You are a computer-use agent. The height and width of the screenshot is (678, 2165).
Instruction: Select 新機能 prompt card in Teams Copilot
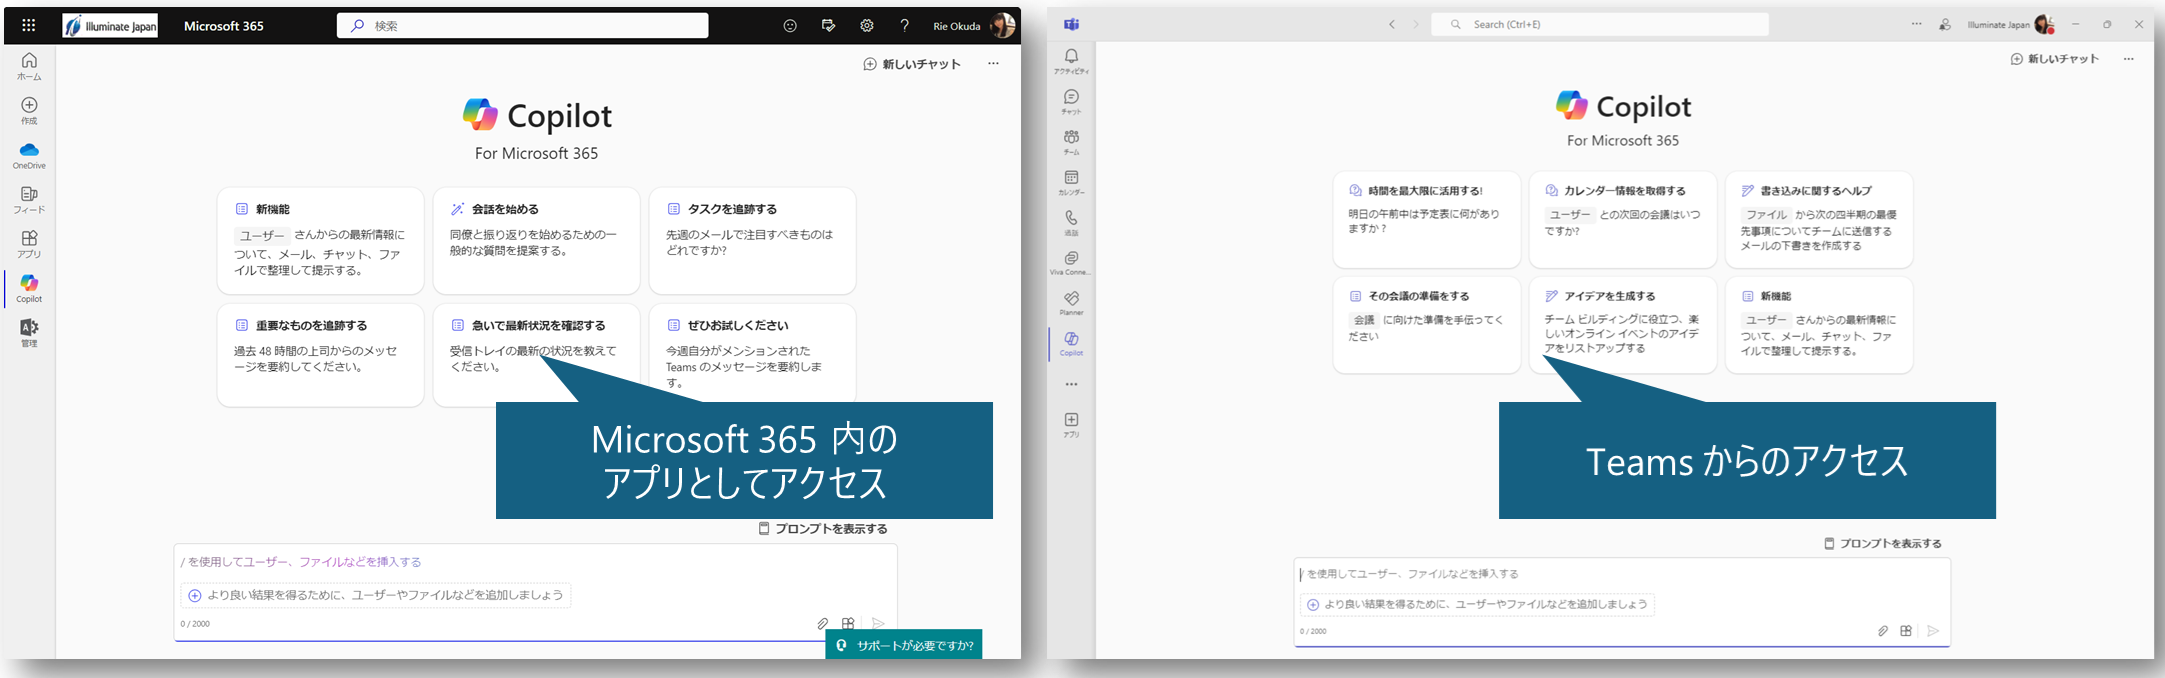pyautogui.click(x=1819, y=325)
